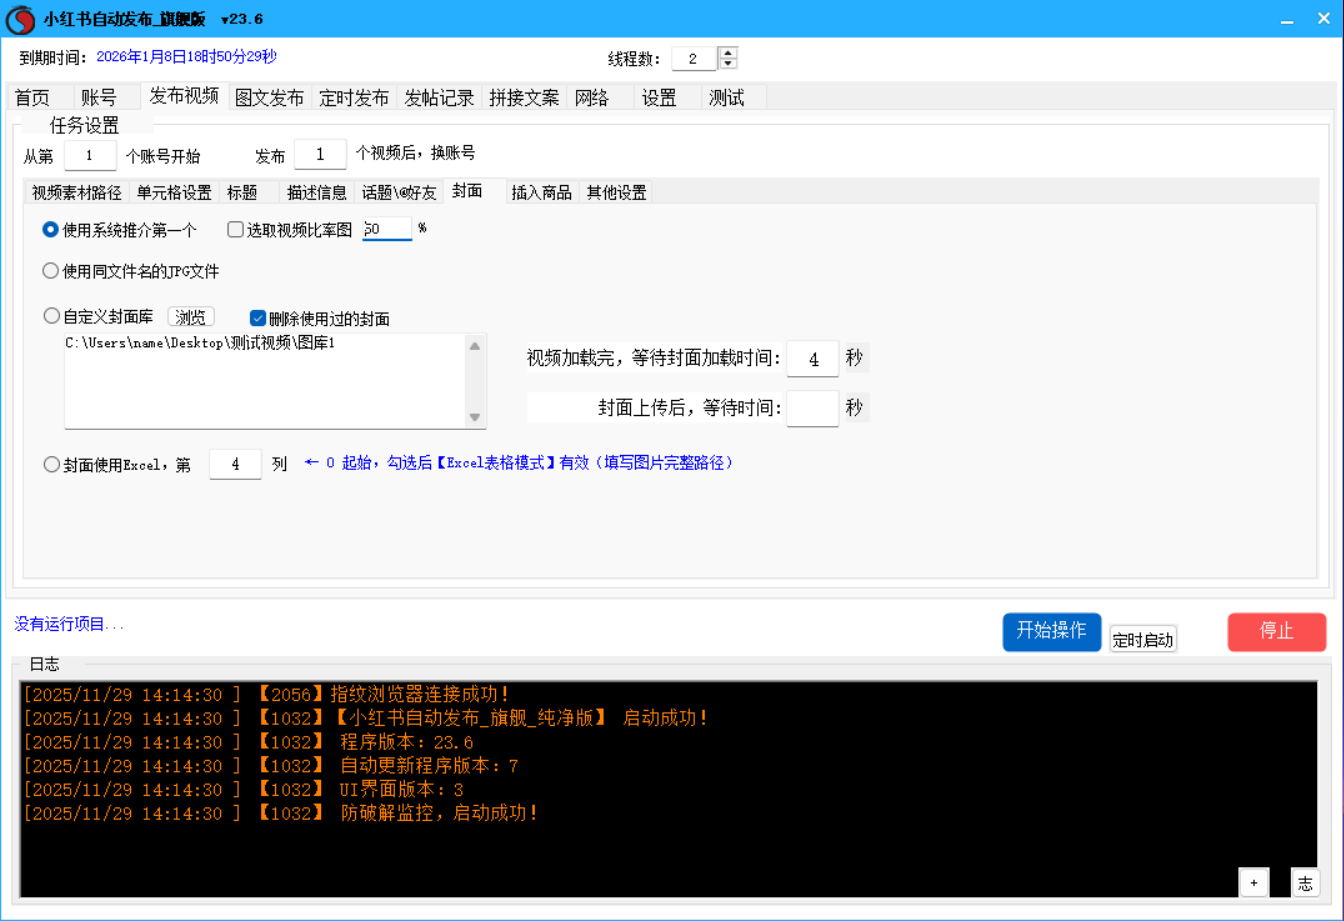Increase thread count with up arrow
This screenshot has width=1344, height=921.
pyautogui.click(x=729, y=53)
